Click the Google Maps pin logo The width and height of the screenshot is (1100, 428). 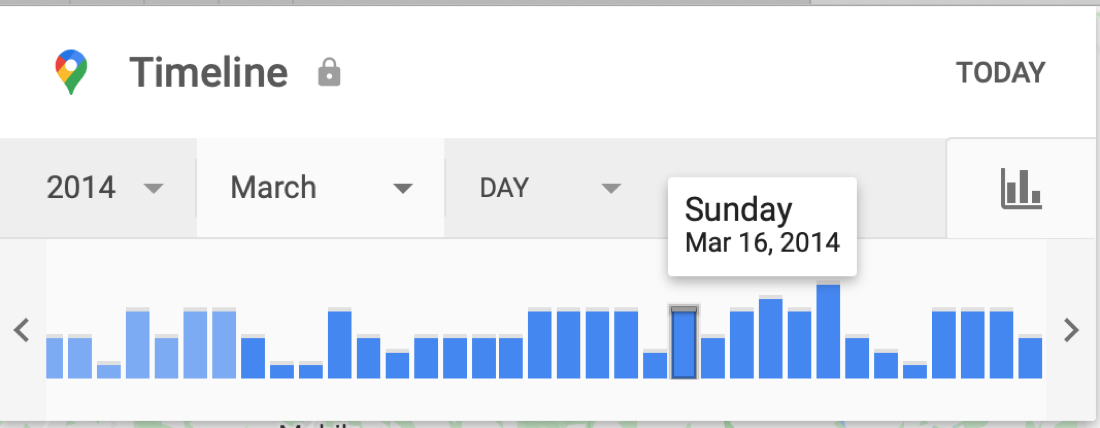[71, 72]
